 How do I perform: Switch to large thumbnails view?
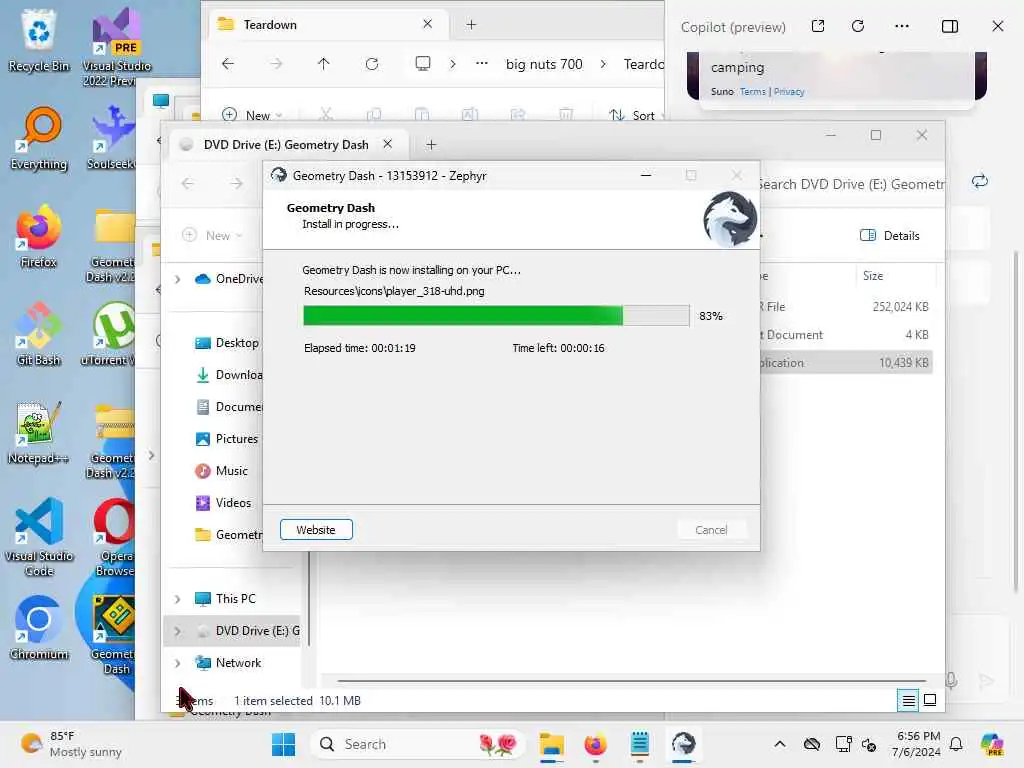pyautogui.click(x=930, y=700)
